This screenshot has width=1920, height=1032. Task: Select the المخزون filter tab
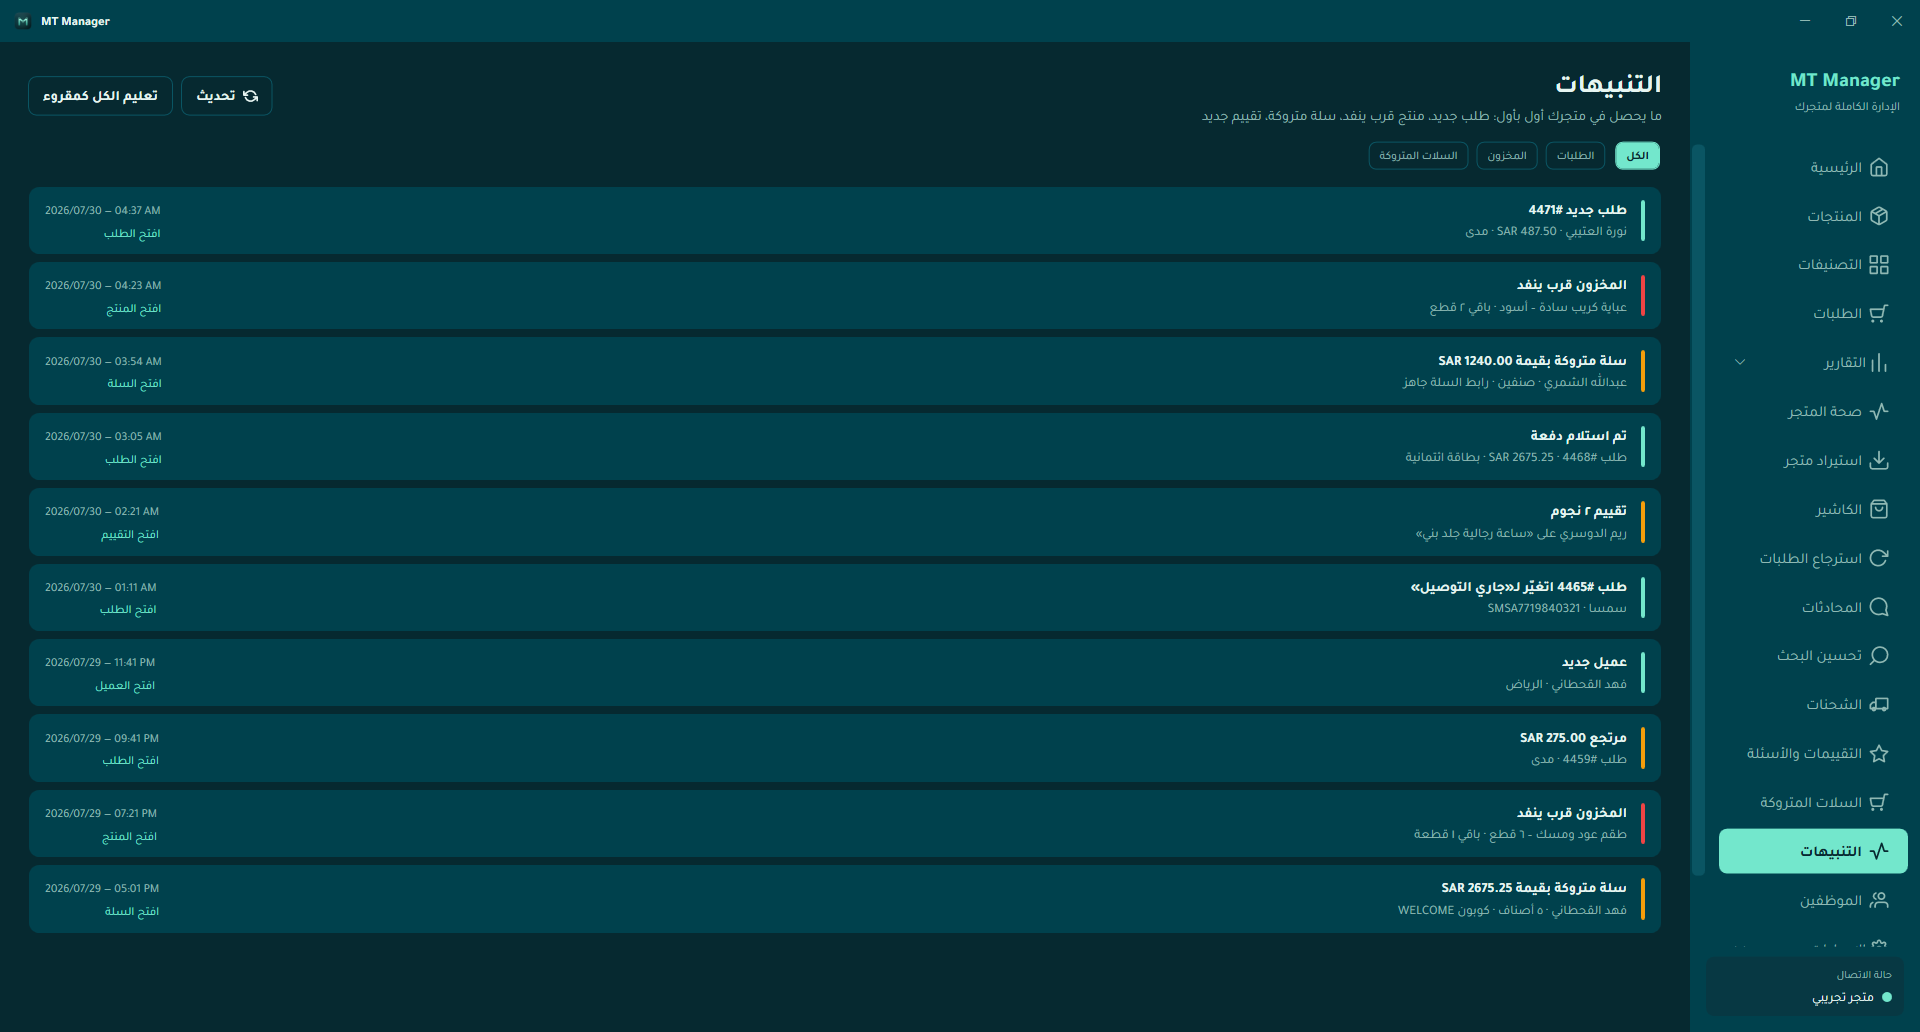(1506, 156)
